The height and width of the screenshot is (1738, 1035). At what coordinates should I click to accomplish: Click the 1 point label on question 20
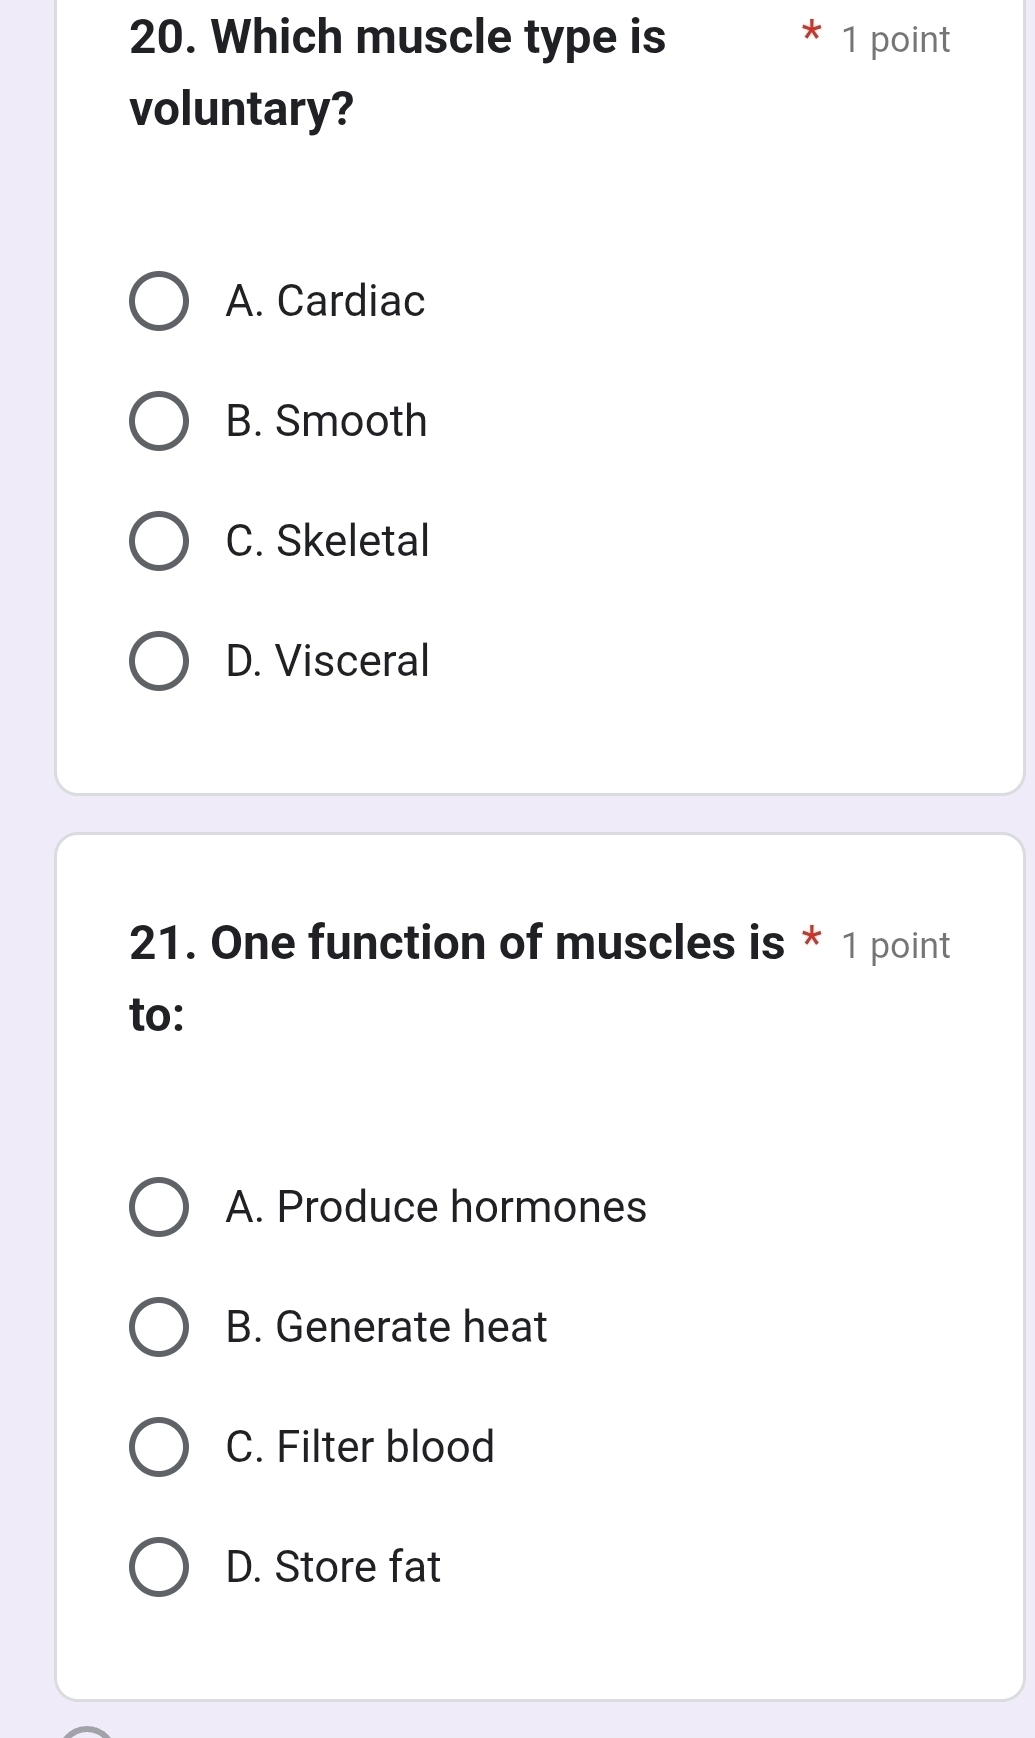click(893, 39)
